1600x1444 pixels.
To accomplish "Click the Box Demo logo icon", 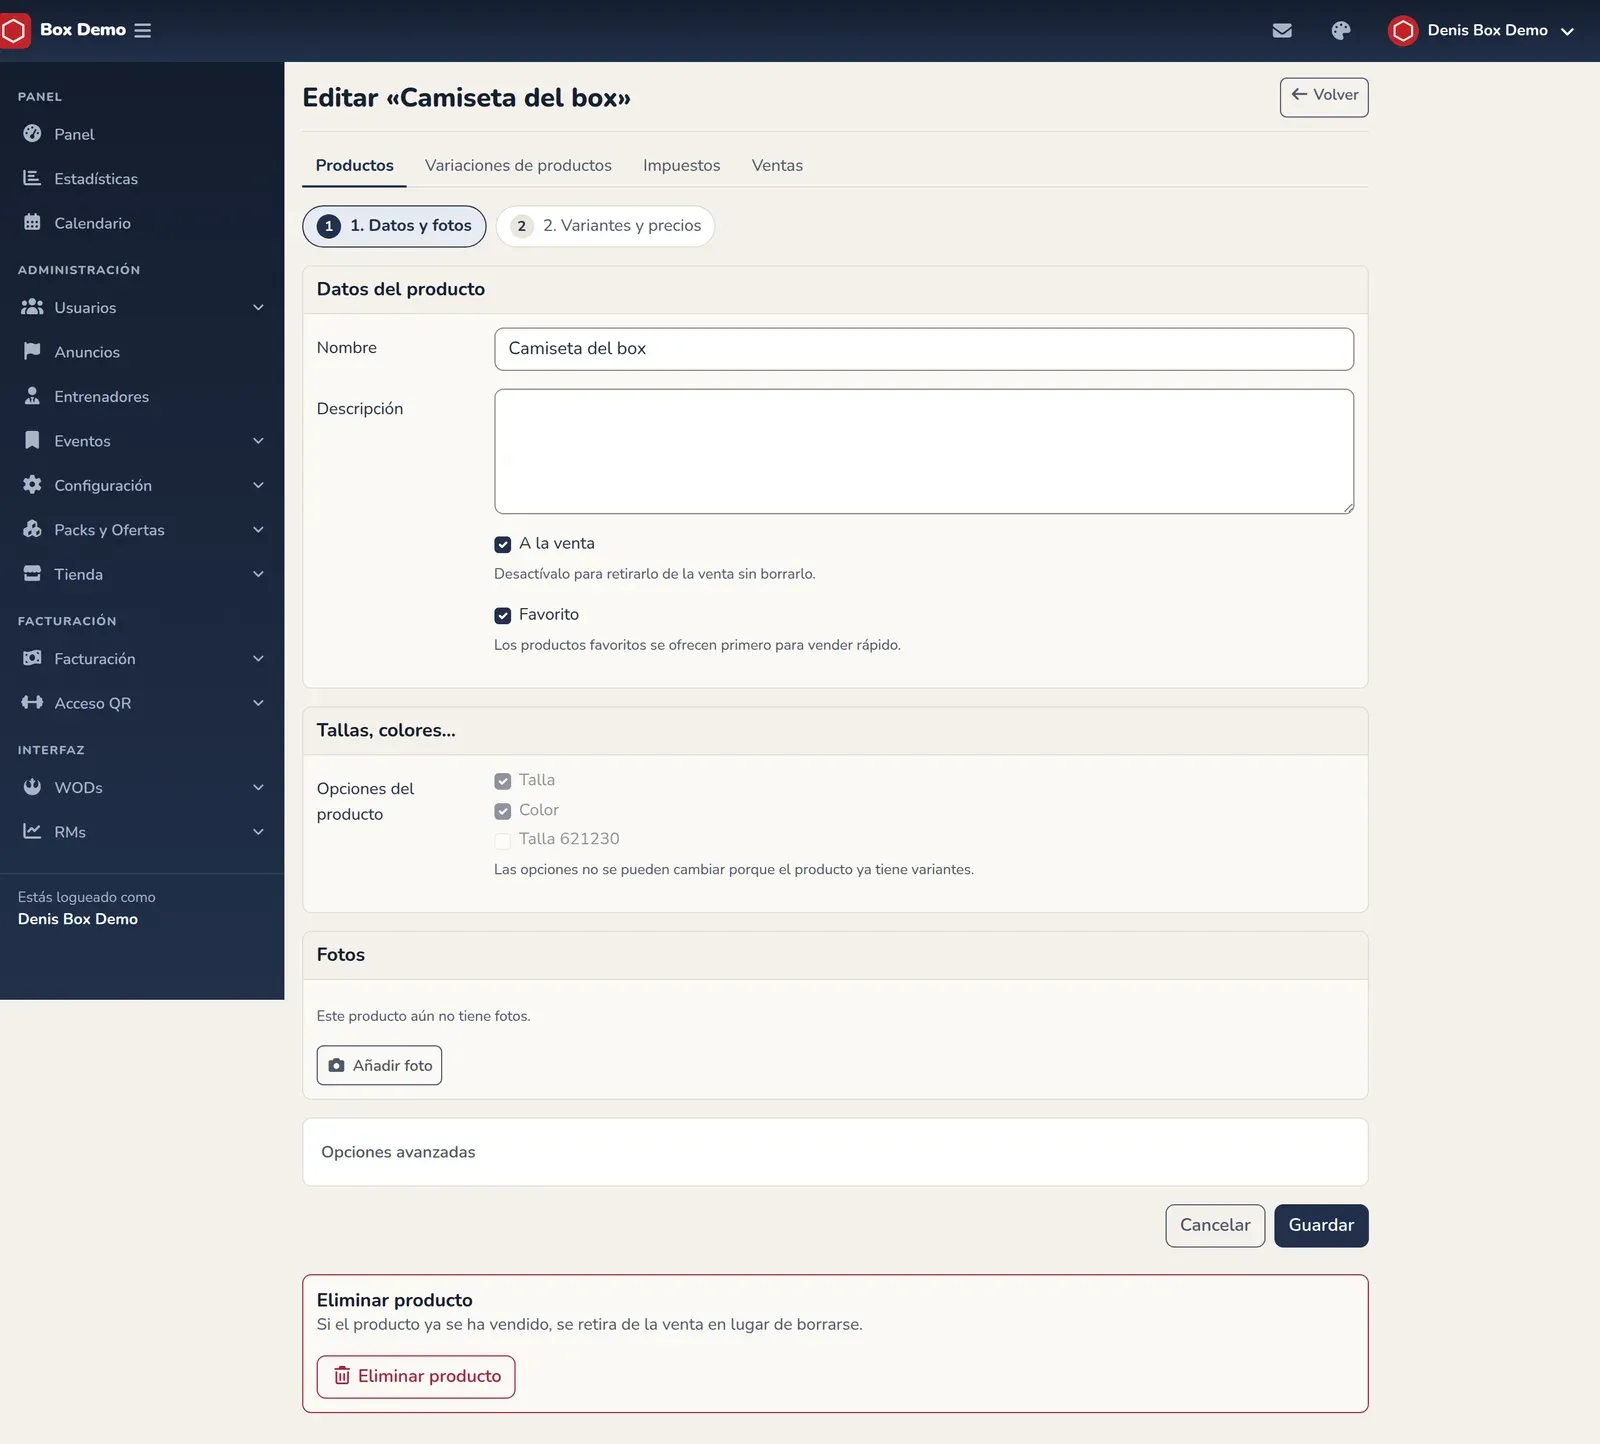I will [14, 31].
